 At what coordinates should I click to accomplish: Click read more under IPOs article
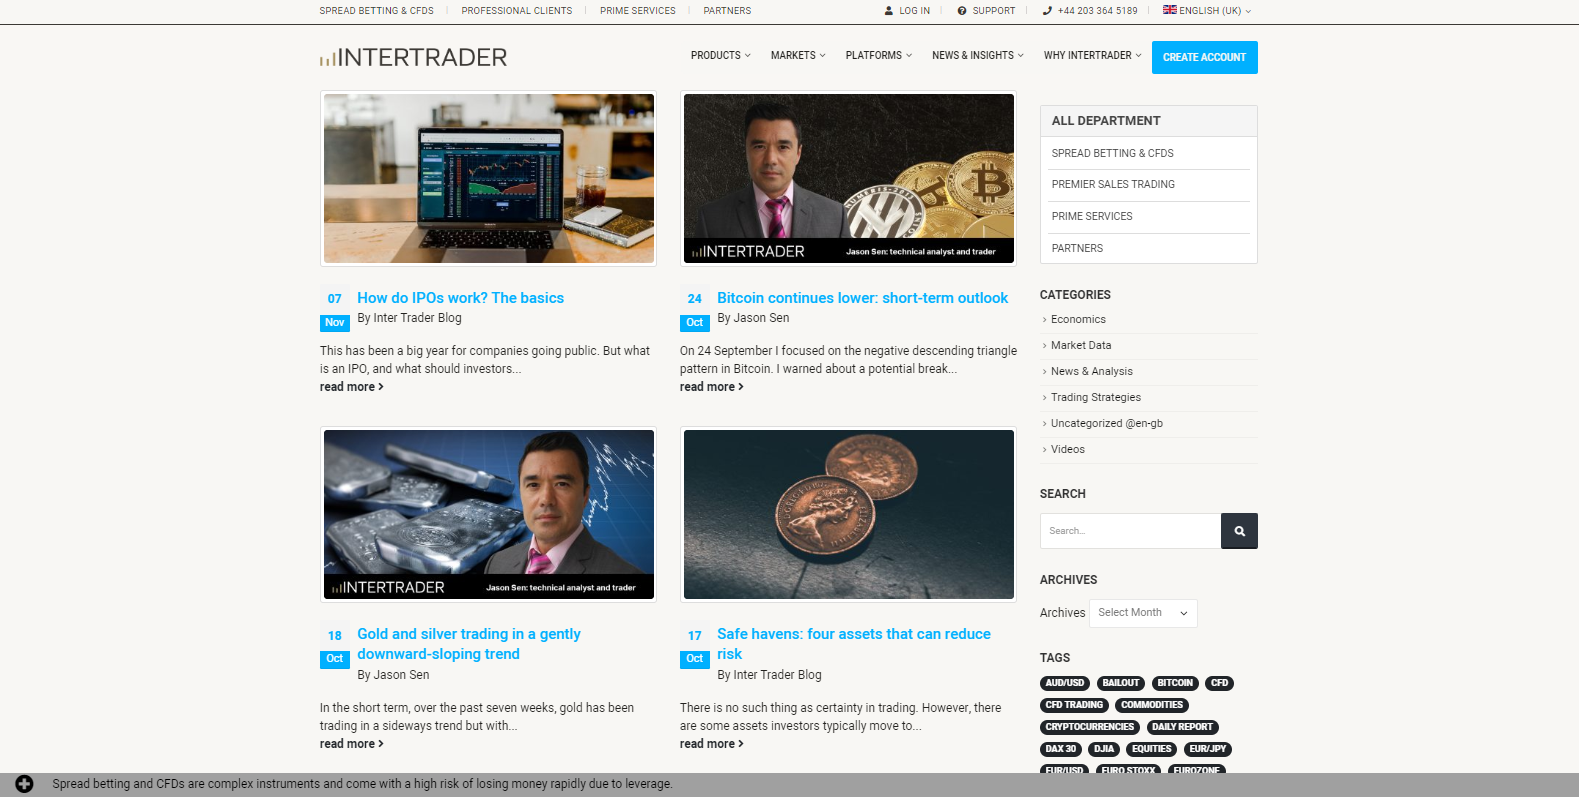pyautogui.click(x=351, y=387)
